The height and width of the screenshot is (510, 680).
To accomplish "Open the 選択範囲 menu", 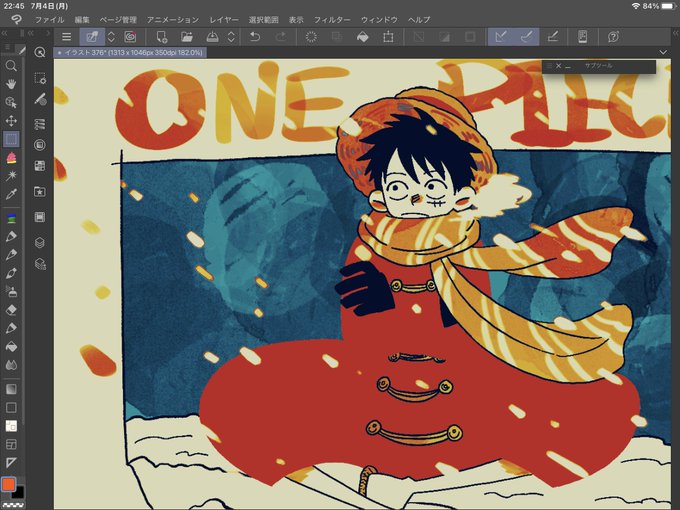I will click(263, 20).
